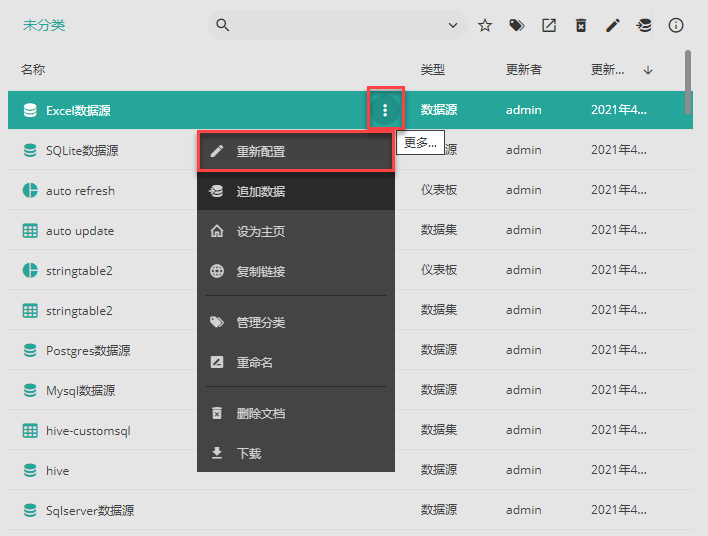Click the pencil edit icon in toolbar

click(x=613, y=25)
